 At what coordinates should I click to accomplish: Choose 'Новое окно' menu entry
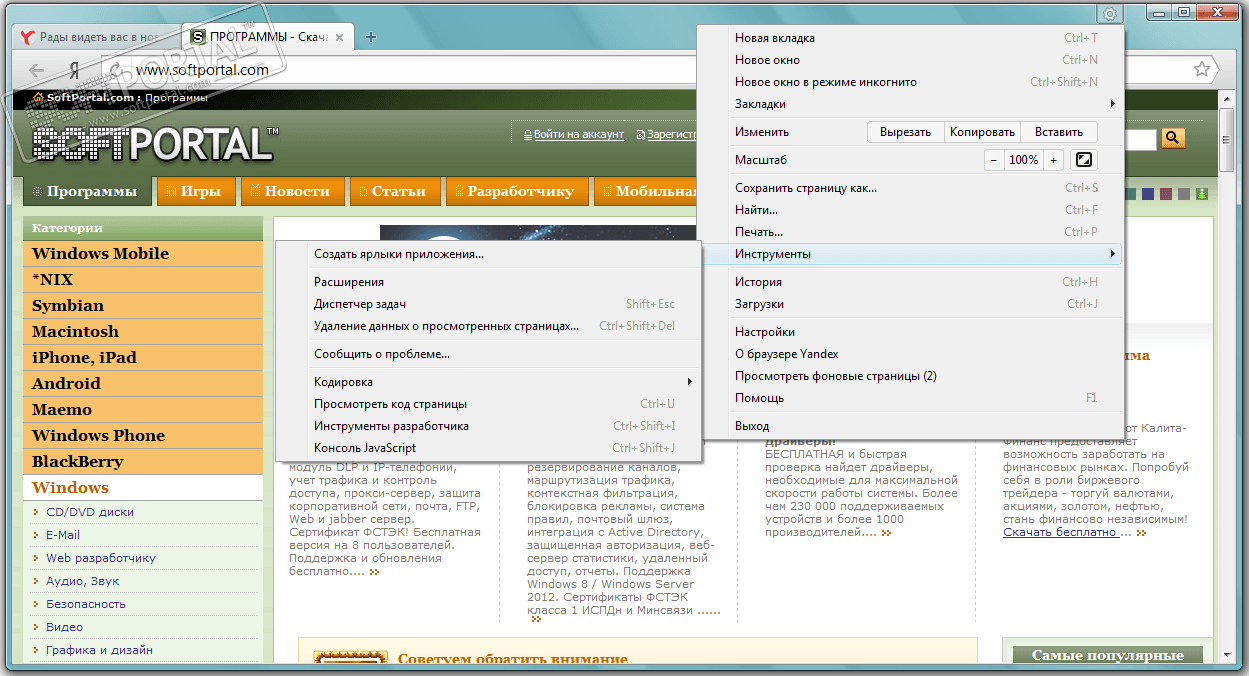tap(910, 60)
